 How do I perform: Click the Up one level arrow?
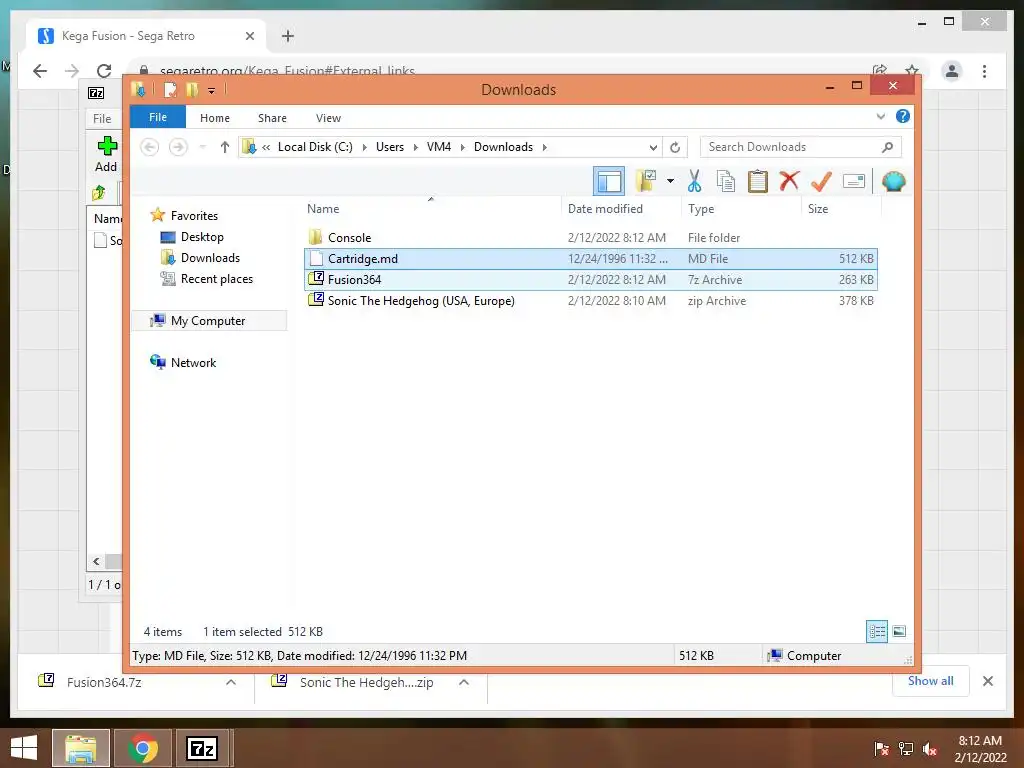pyautogui.click(x=225, y=147)
